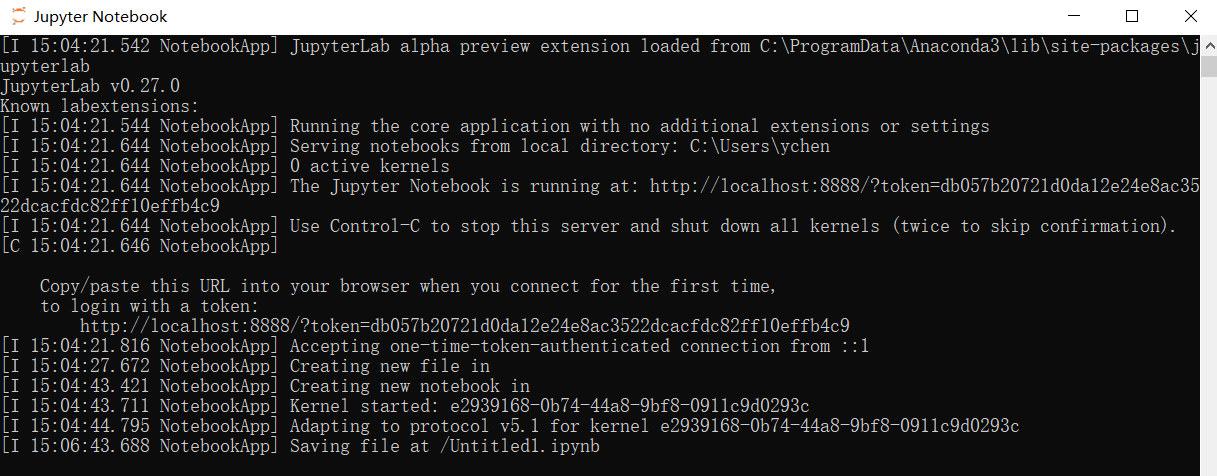The height and width of the screenshot is (476, 1217).
Task: Click the vertical scrollbar track
Action: tap(1207, 250)
